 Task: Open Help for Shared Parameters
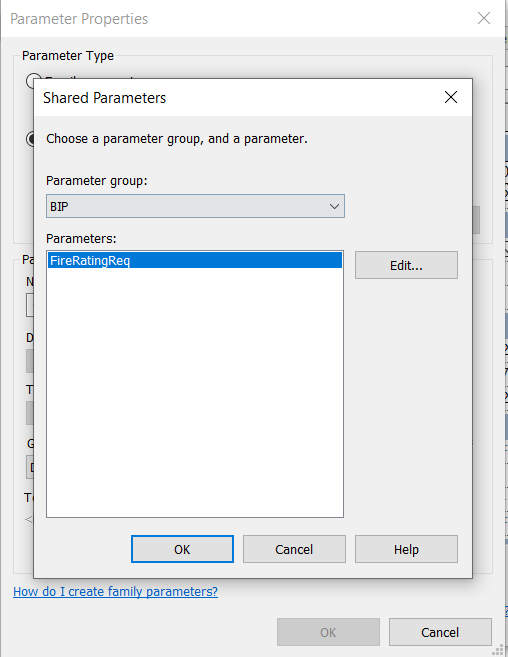click(x=406, y=549)
